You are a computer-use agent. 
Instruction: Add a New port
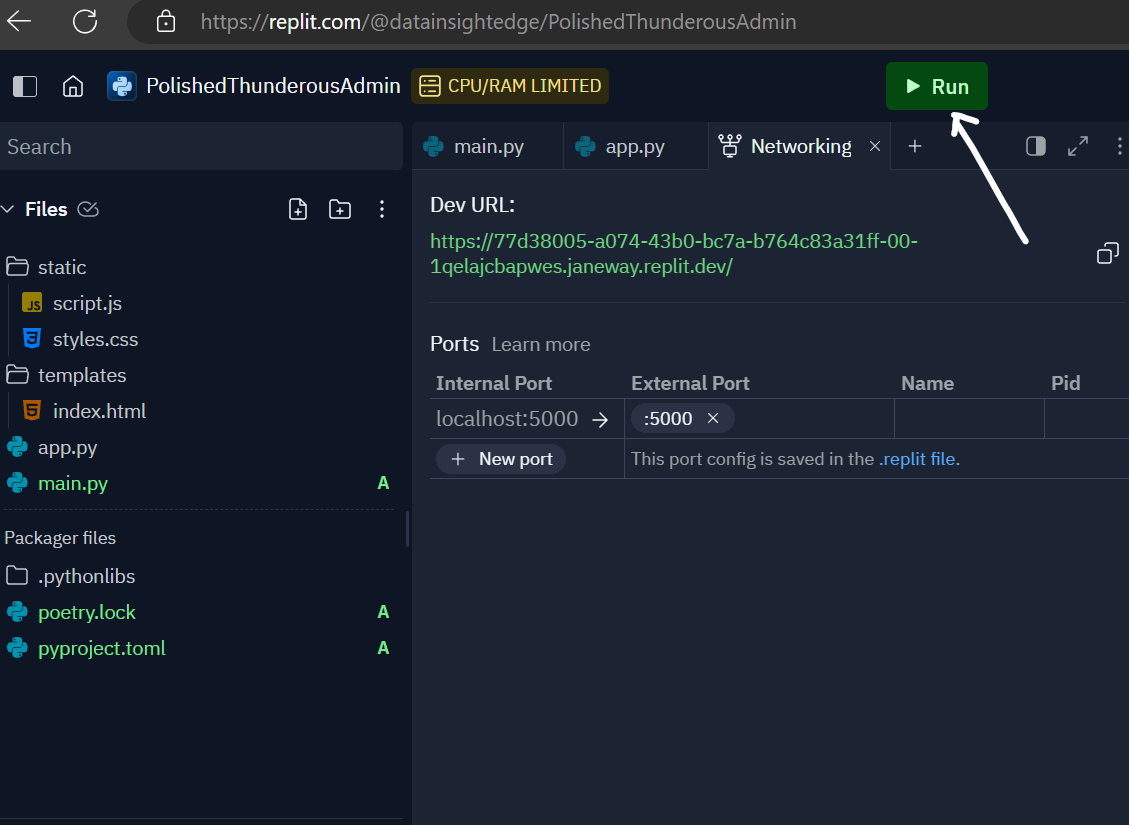coord(501,459)
